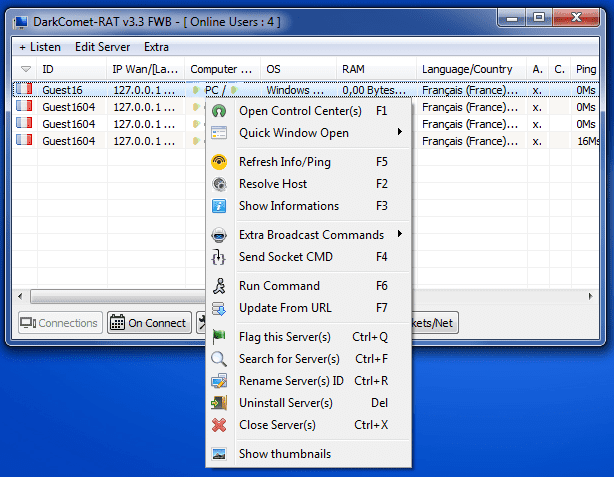Select Rename Server(s) ID entry
Image resolution: width=614 pixels, height=477 pixels.
tap(309, 381)
